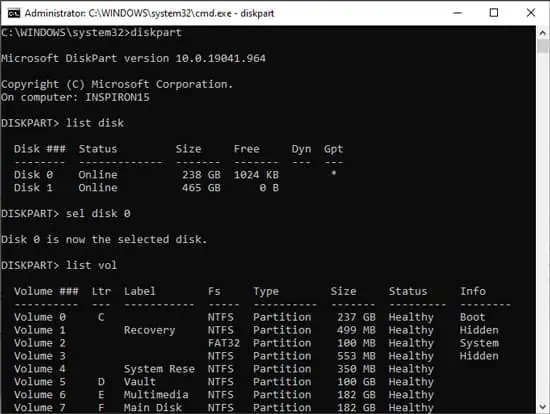Click the 'DISKPART> list disk' command line

coord(62,123)
